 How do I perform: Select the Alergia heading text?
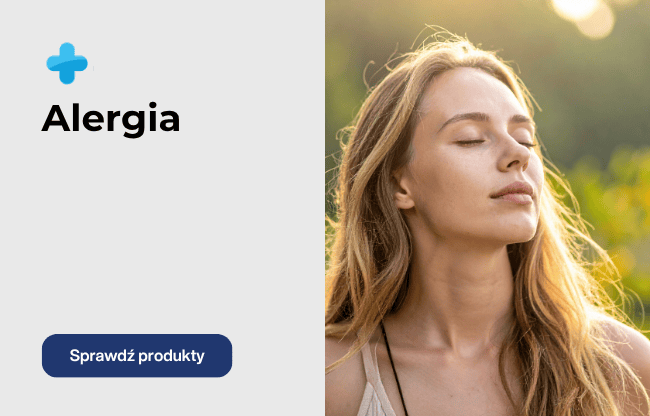(111, 119)
